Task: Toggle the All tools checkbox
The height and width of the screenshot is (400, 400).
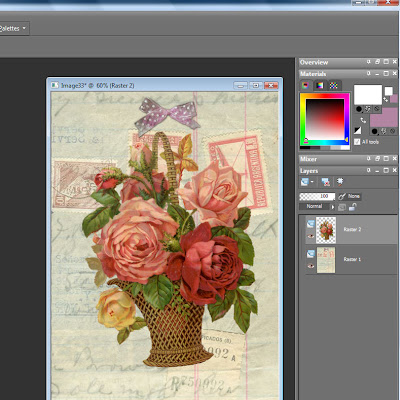Action: pyautogui.click(x=357, y=142)
